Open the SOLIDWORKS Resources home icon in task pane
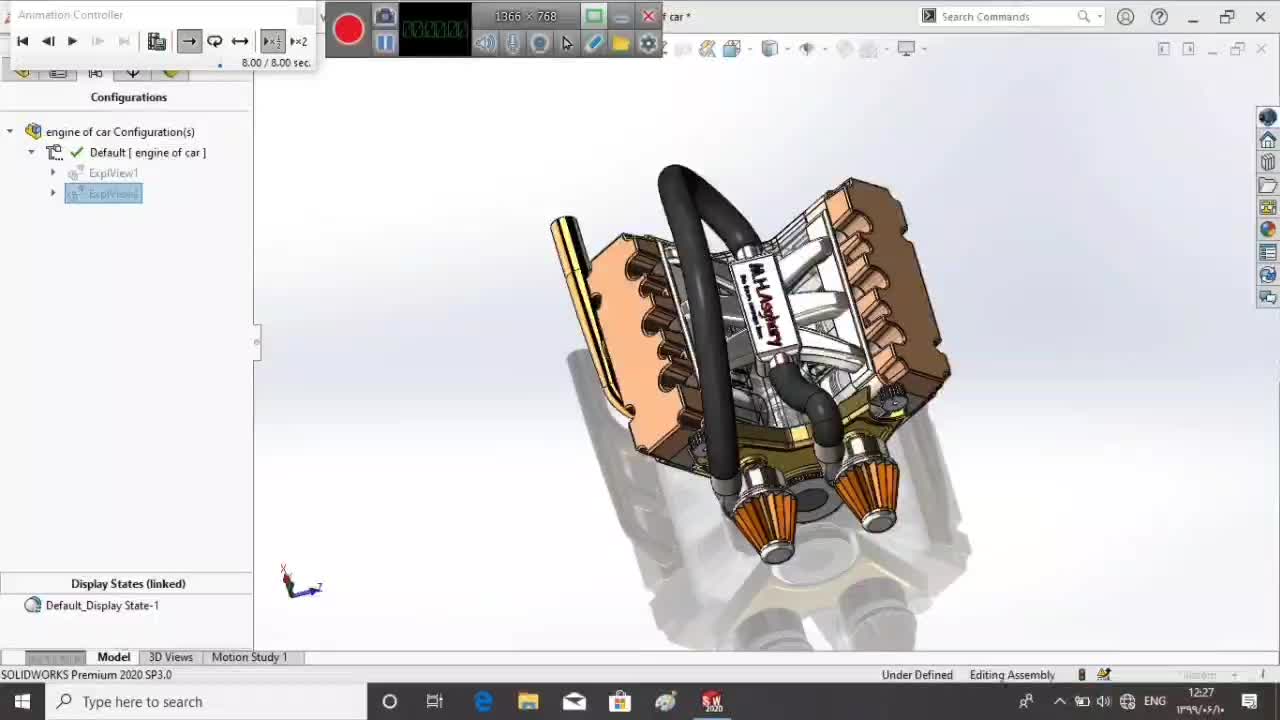The width and height of the screenshot is (1280, 720). 1267,140
